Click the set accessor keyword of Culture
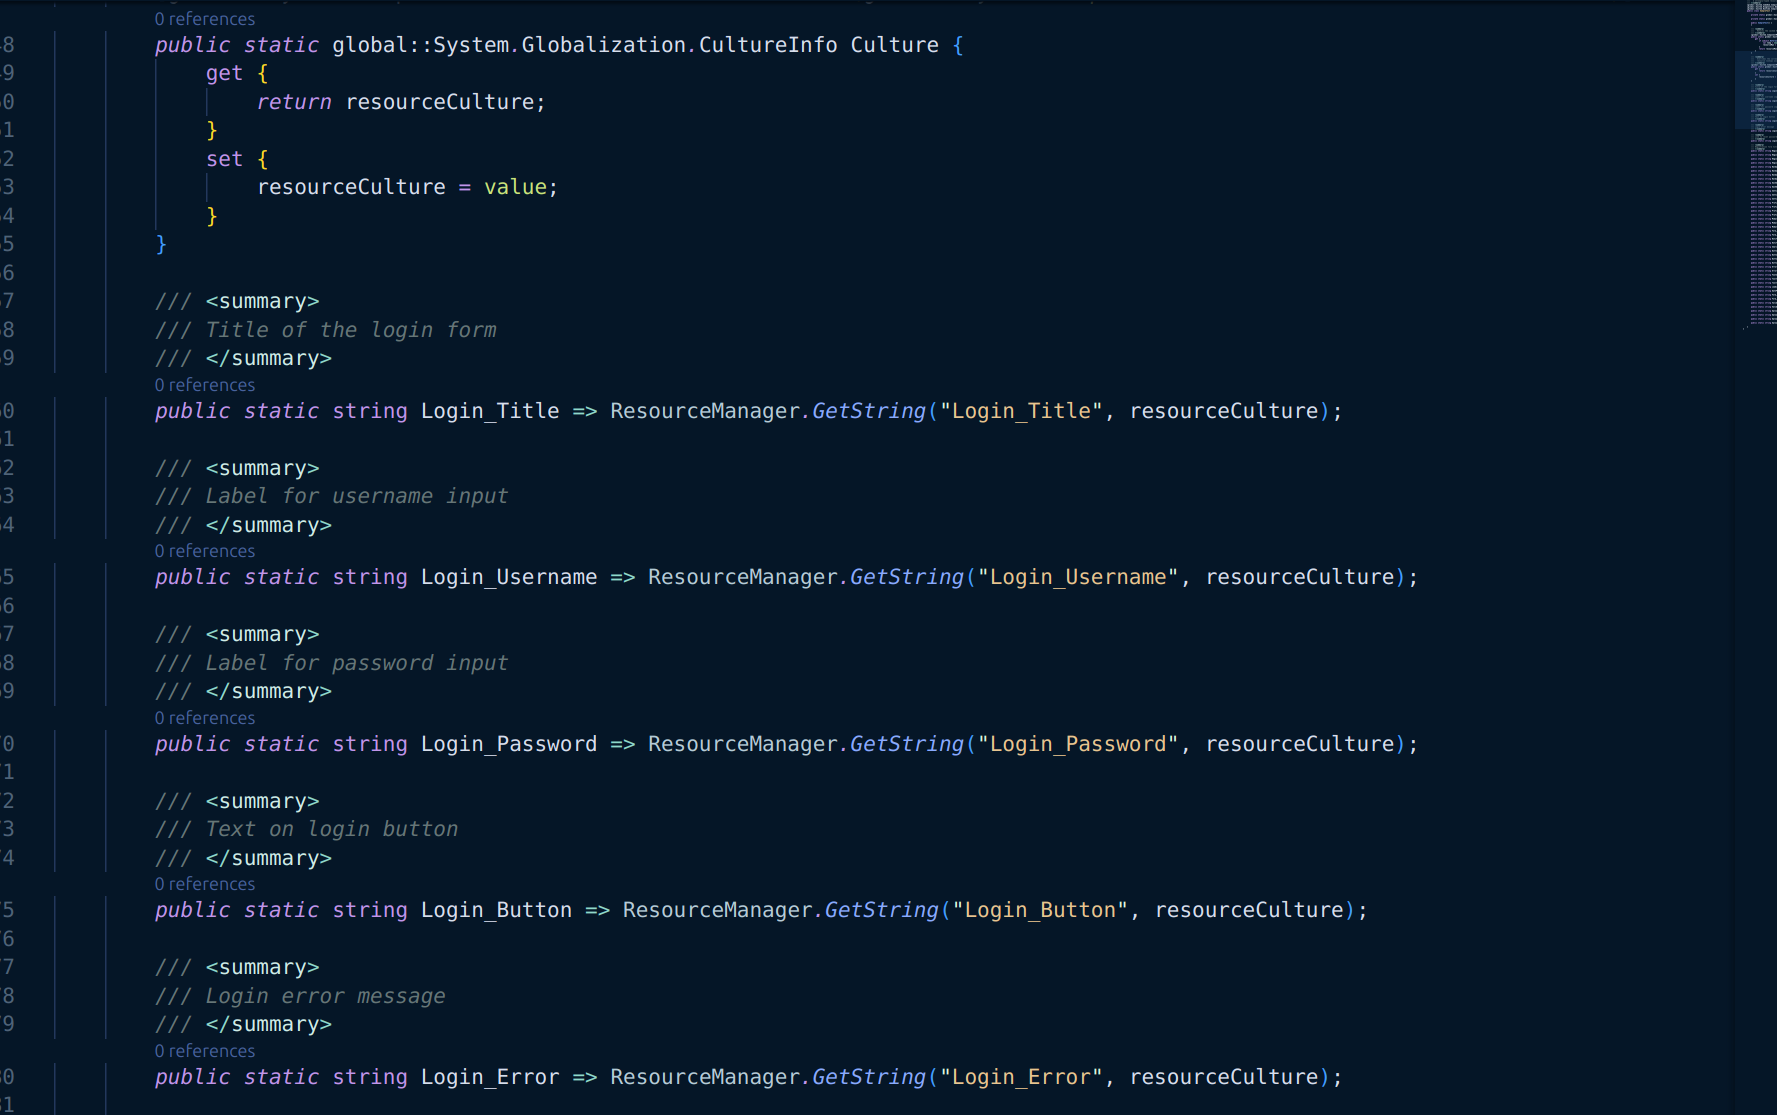The height and width of the screenshot is (1115, 1777). [x=222, y=158]
